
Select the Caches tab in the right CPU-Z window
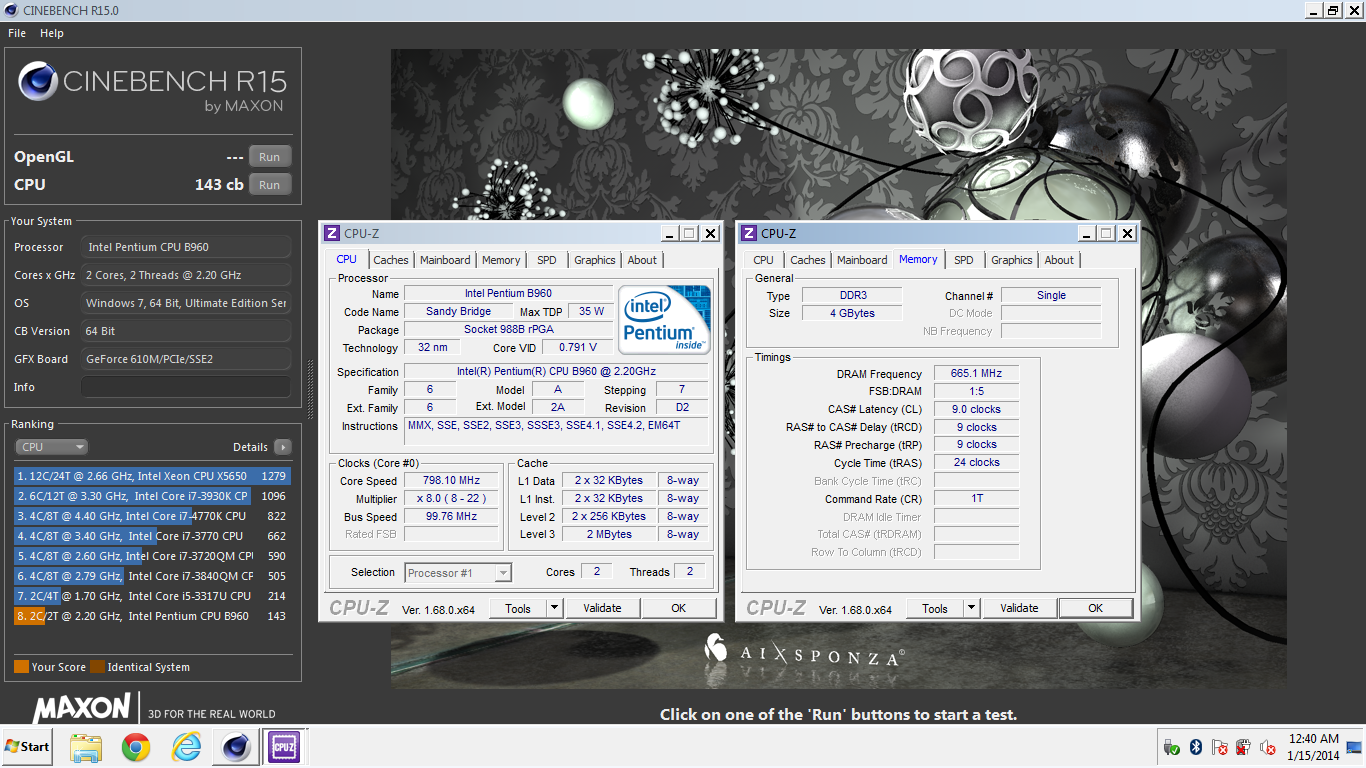coord(808,260)
